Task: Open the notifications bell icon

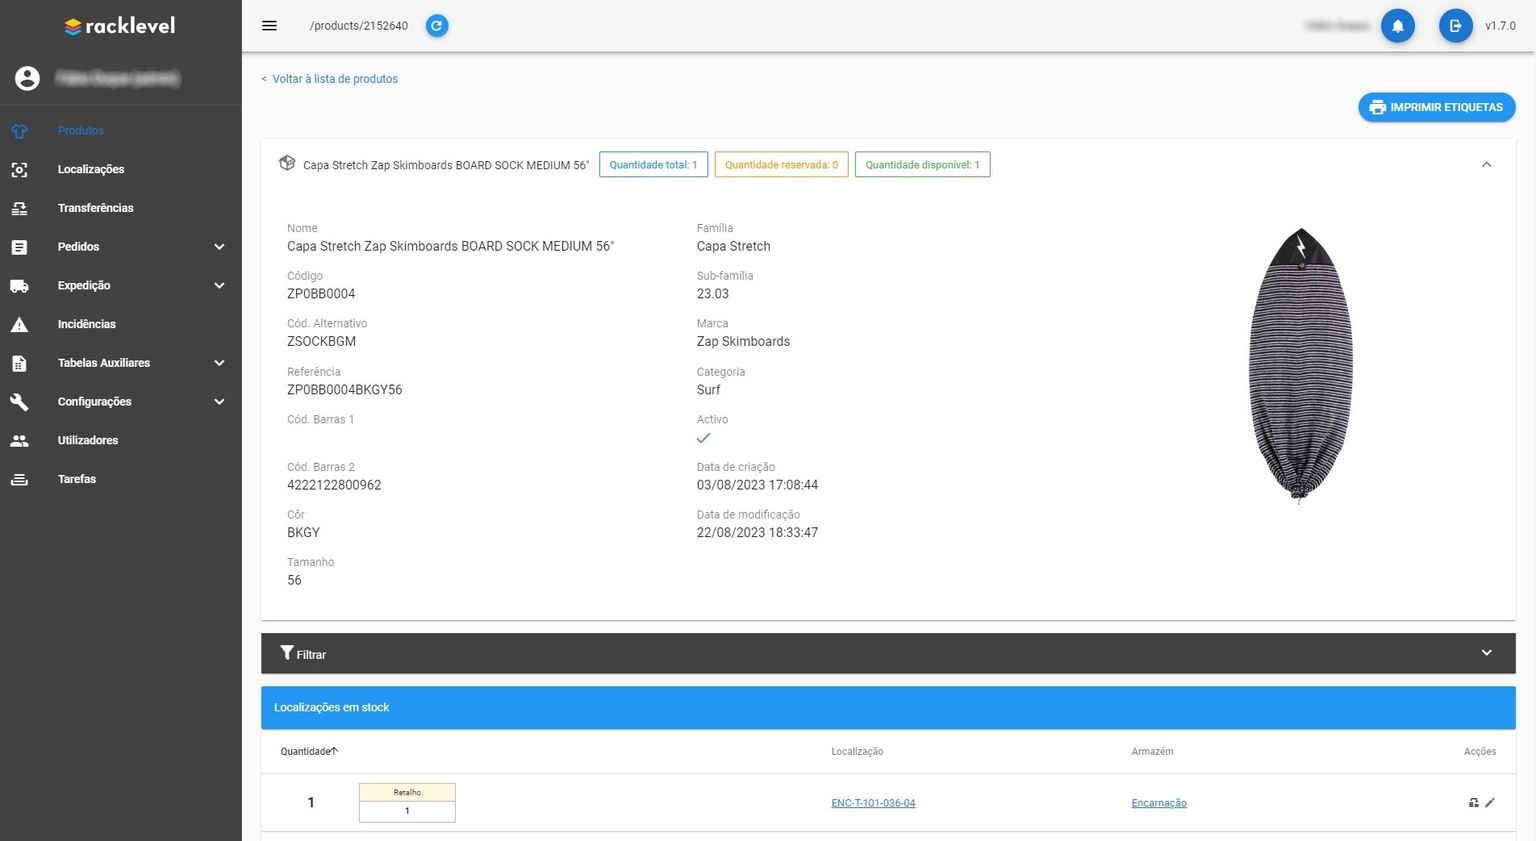Action: [1398, 26]
